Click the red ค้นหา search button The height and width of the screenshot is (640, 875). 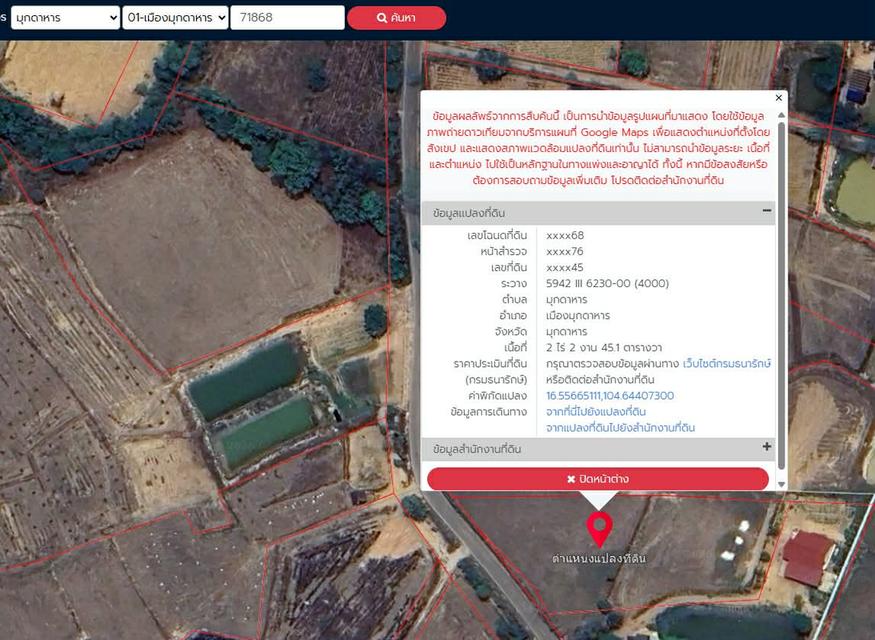pos(396,18)
